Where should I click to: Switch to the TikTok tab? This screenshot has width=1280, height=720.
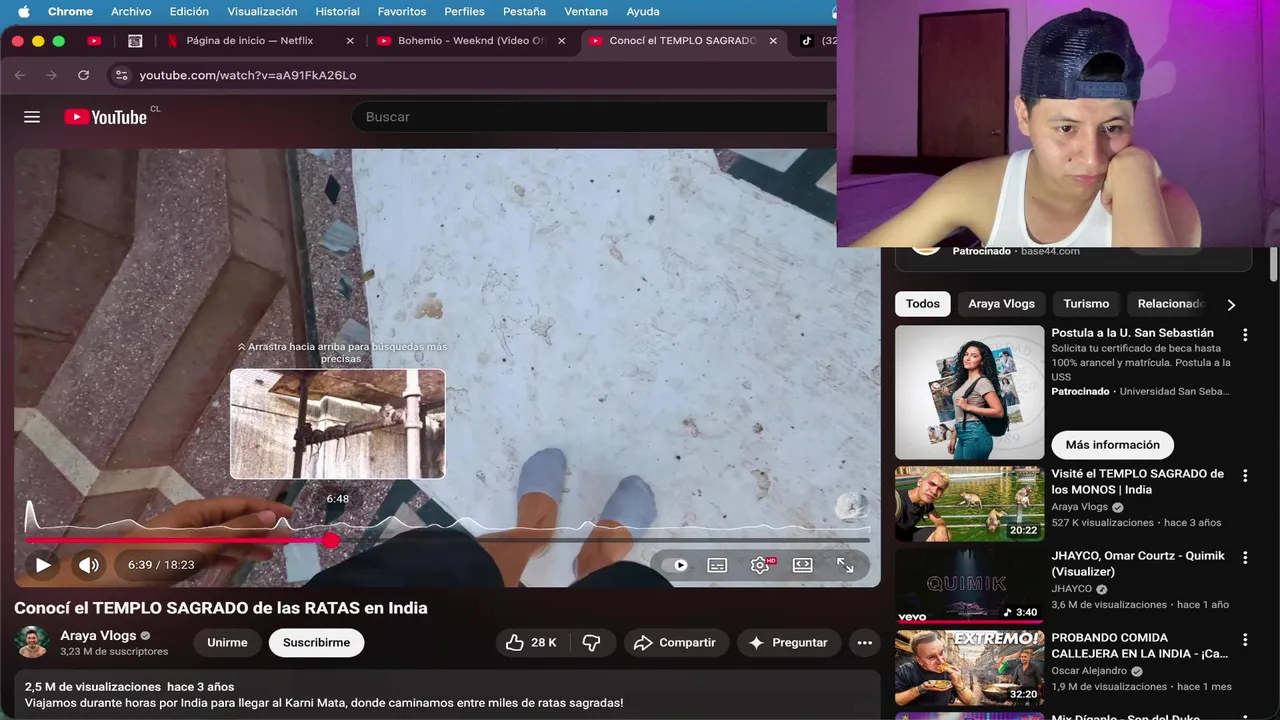click(x=815, y=41)
